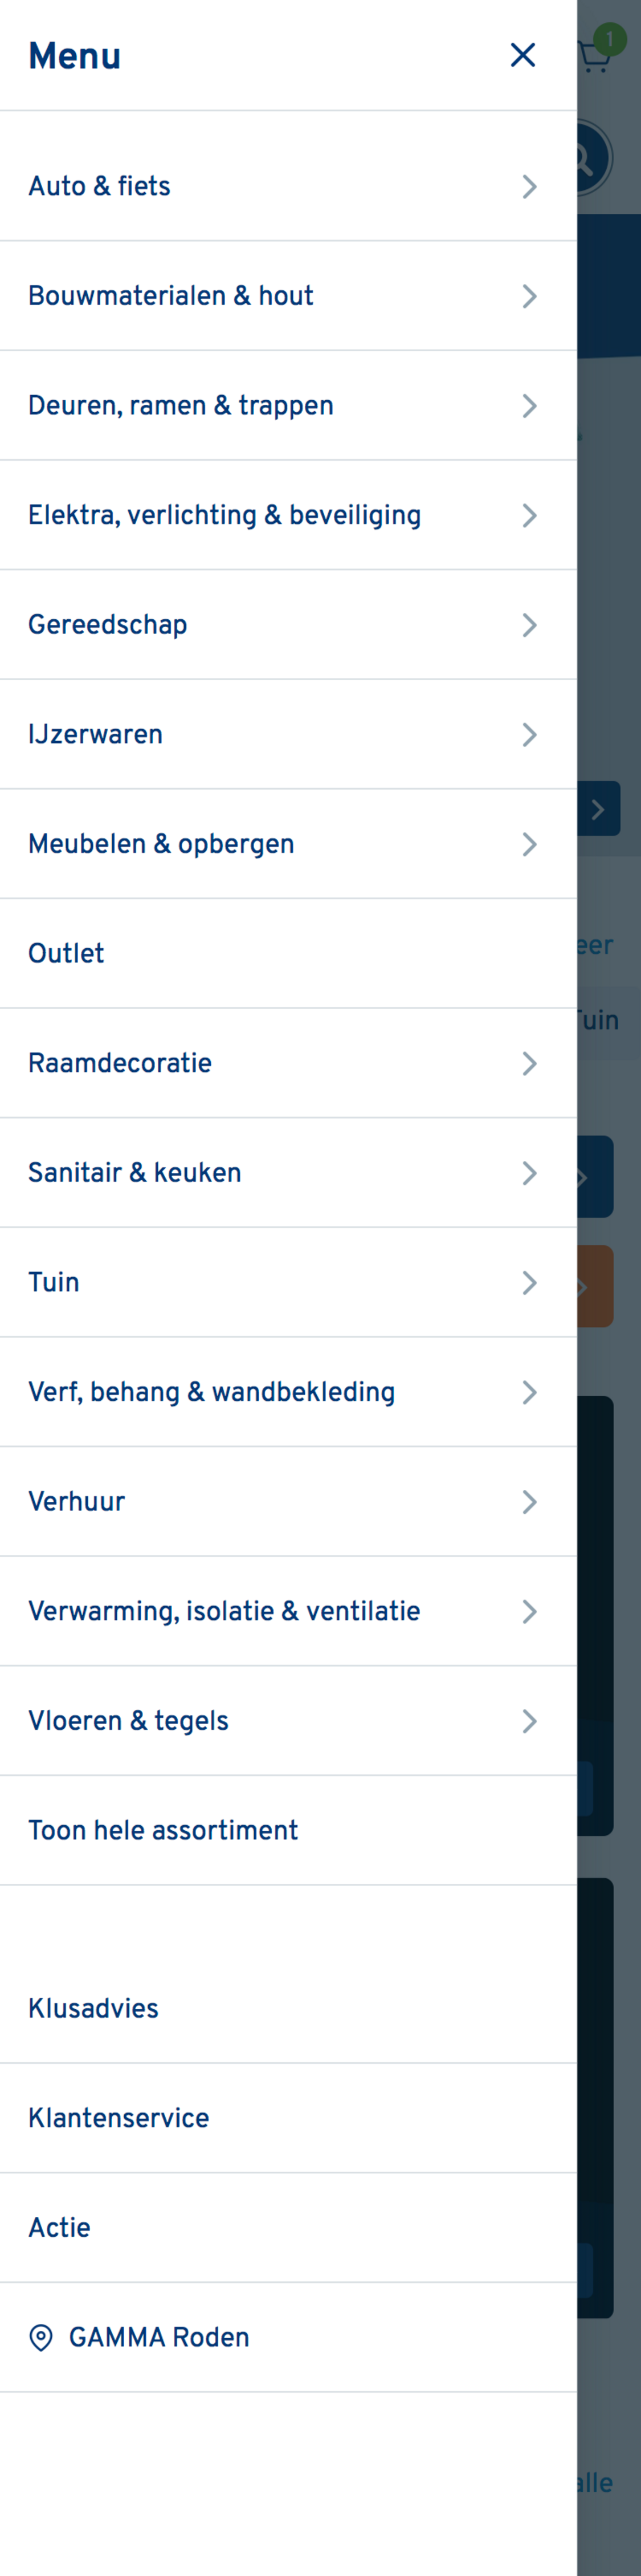Screen dimensions: 641x2576
Task: Open the Tuin category
Action: [x=530, y=1282]
